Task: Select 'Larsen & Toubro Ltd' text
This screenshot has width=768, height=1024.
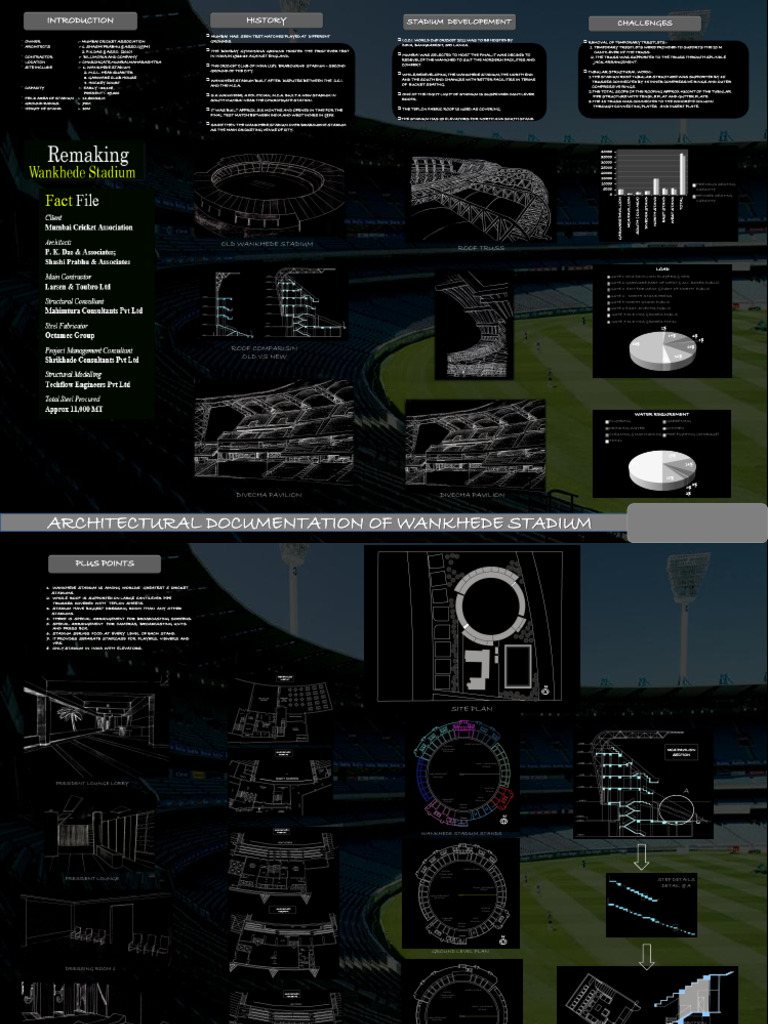Action: (78, 287)
